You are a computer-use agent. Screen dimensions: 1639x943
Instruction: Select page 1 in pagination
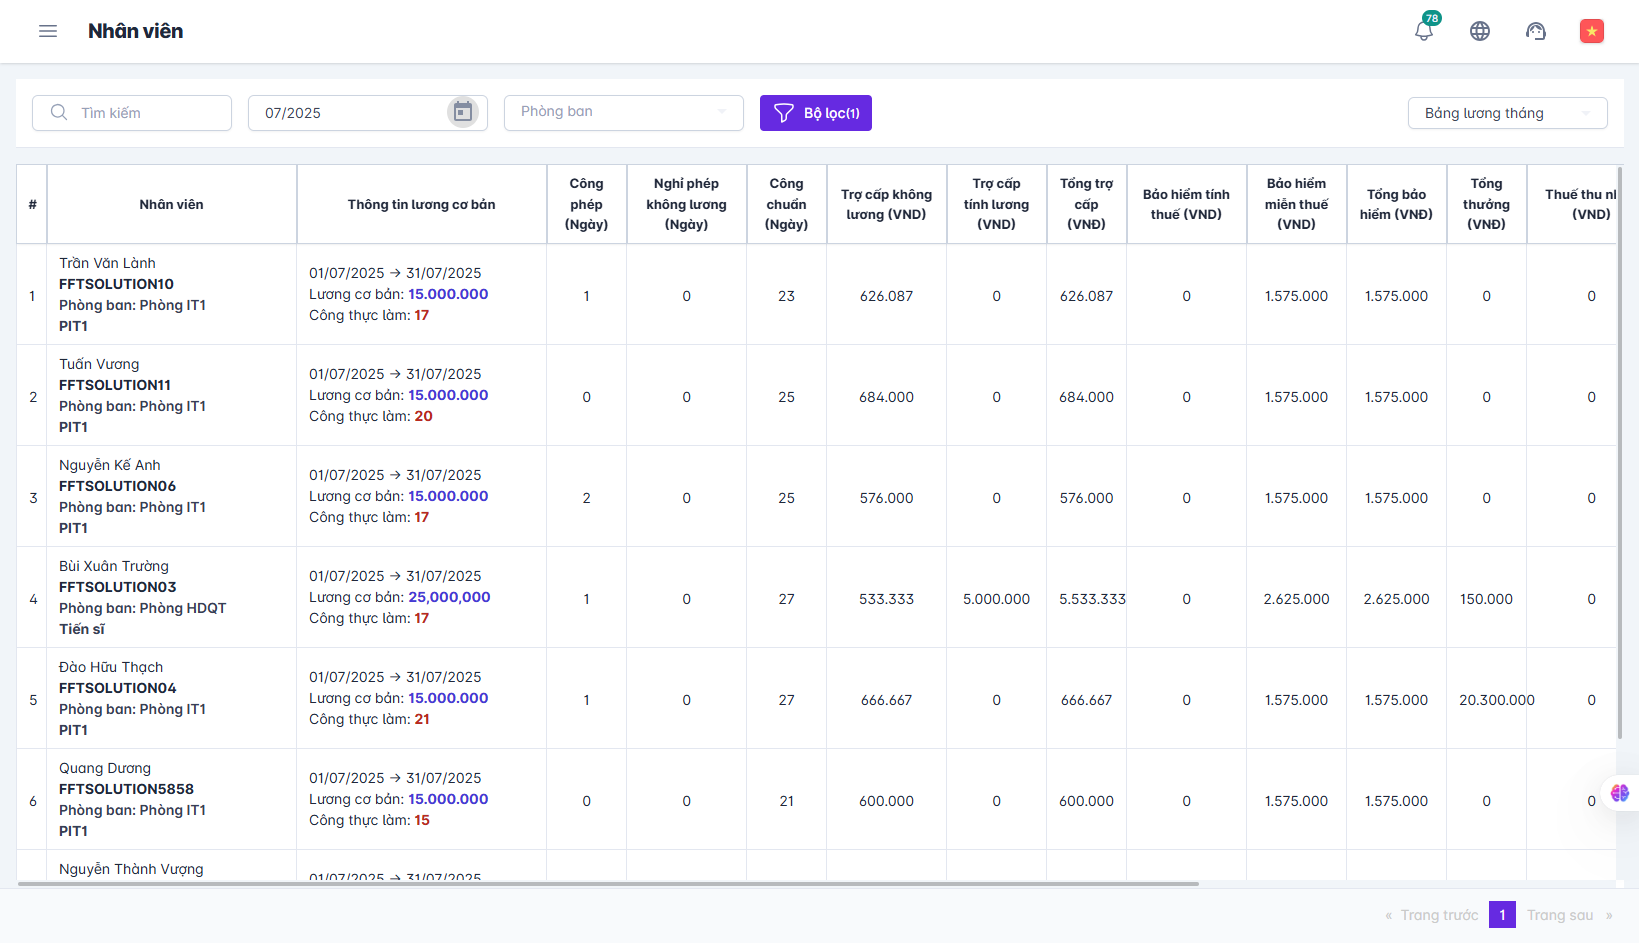(x=1502, y=915)
